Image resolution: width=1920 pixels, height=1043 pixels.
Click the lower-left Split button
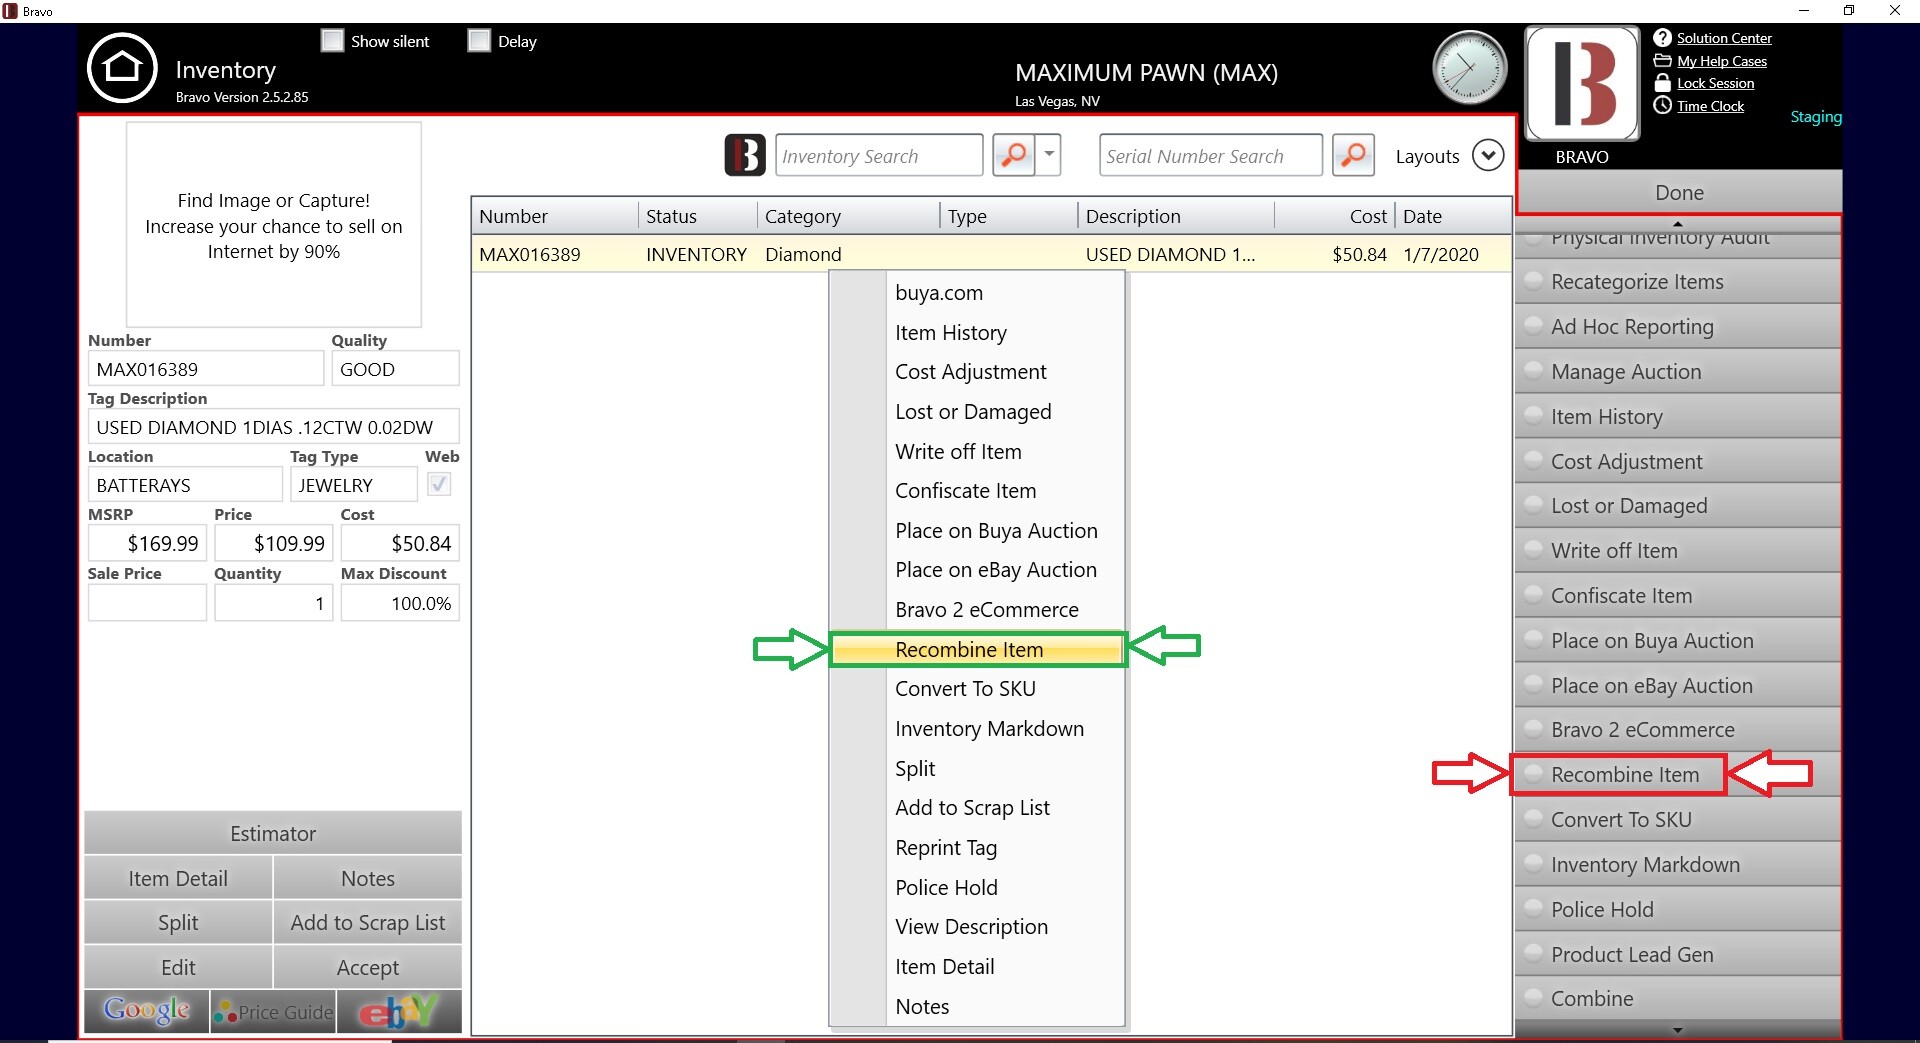pos(178,922)
